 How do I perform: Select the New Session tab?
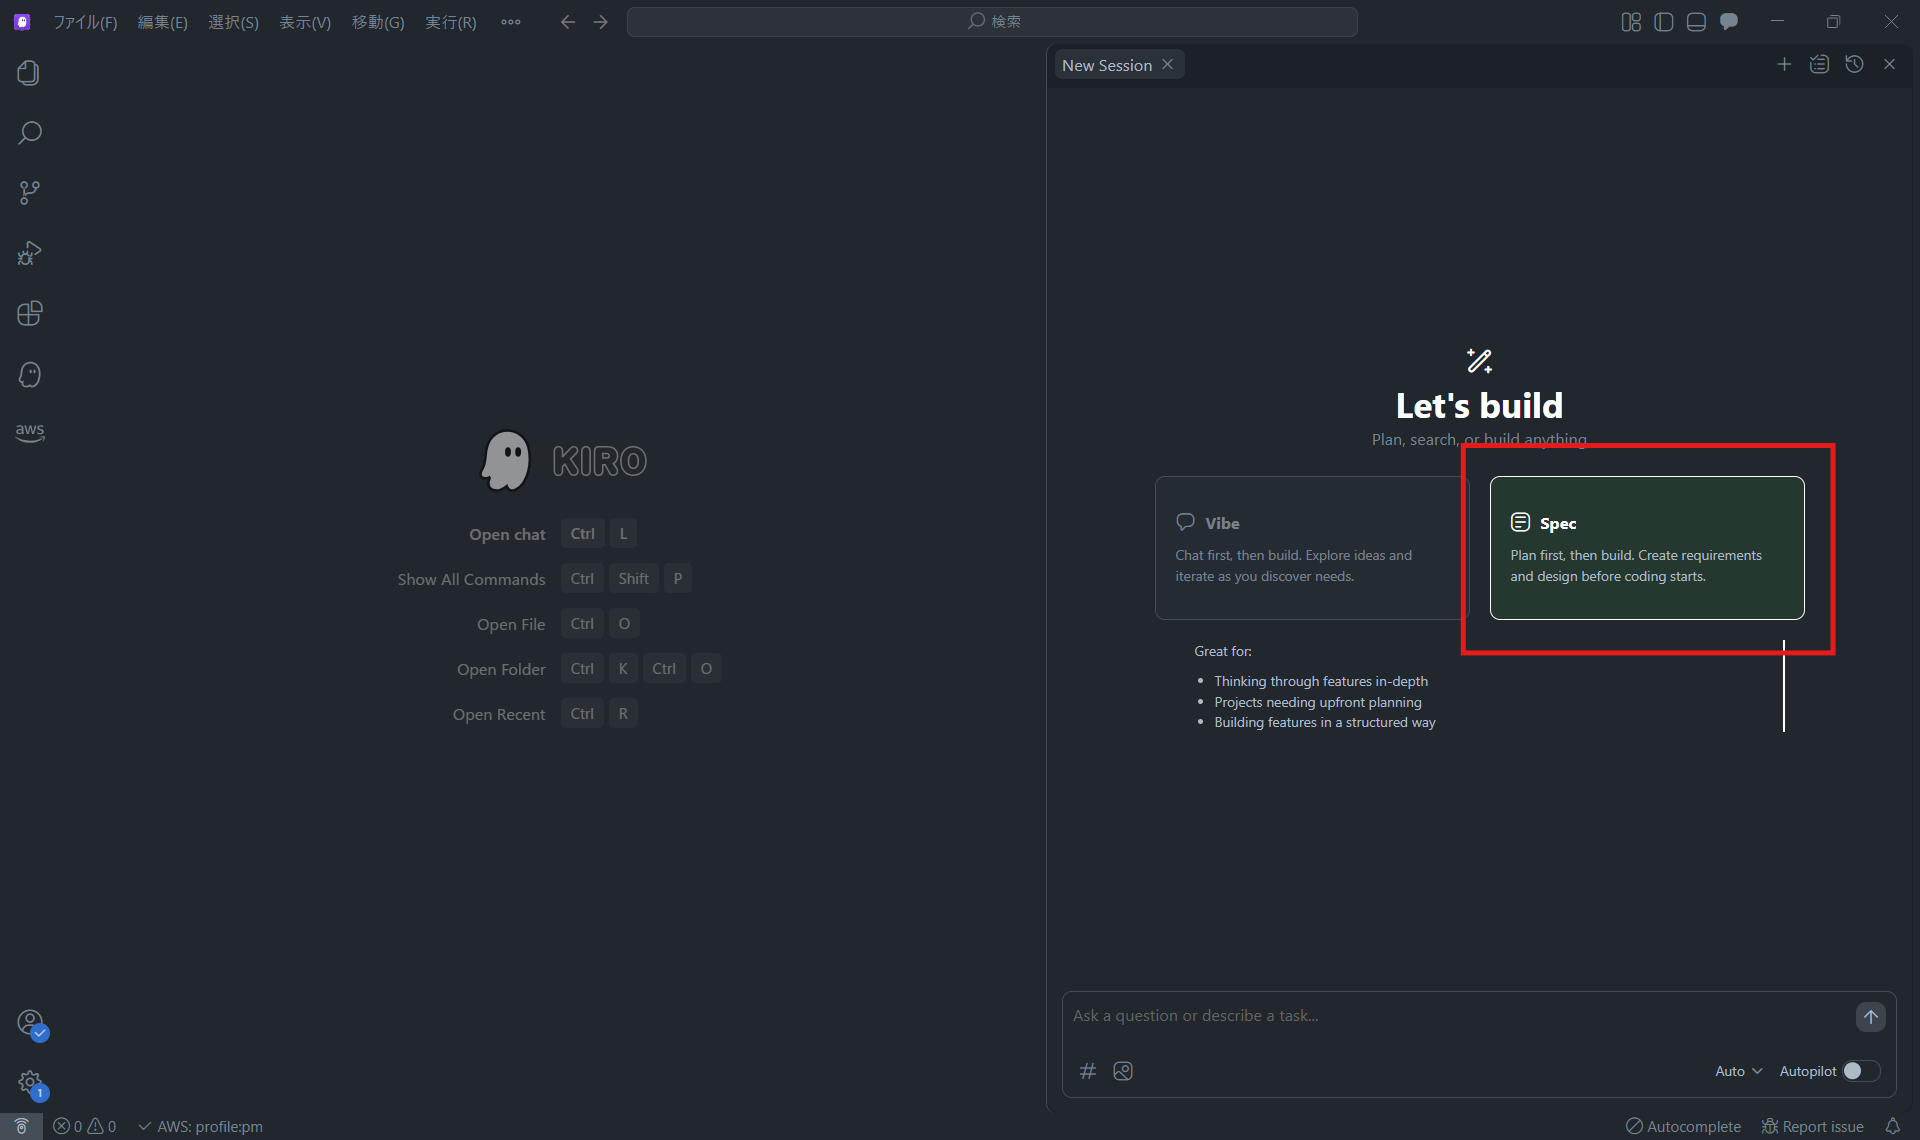click(x=1106, y=65)
